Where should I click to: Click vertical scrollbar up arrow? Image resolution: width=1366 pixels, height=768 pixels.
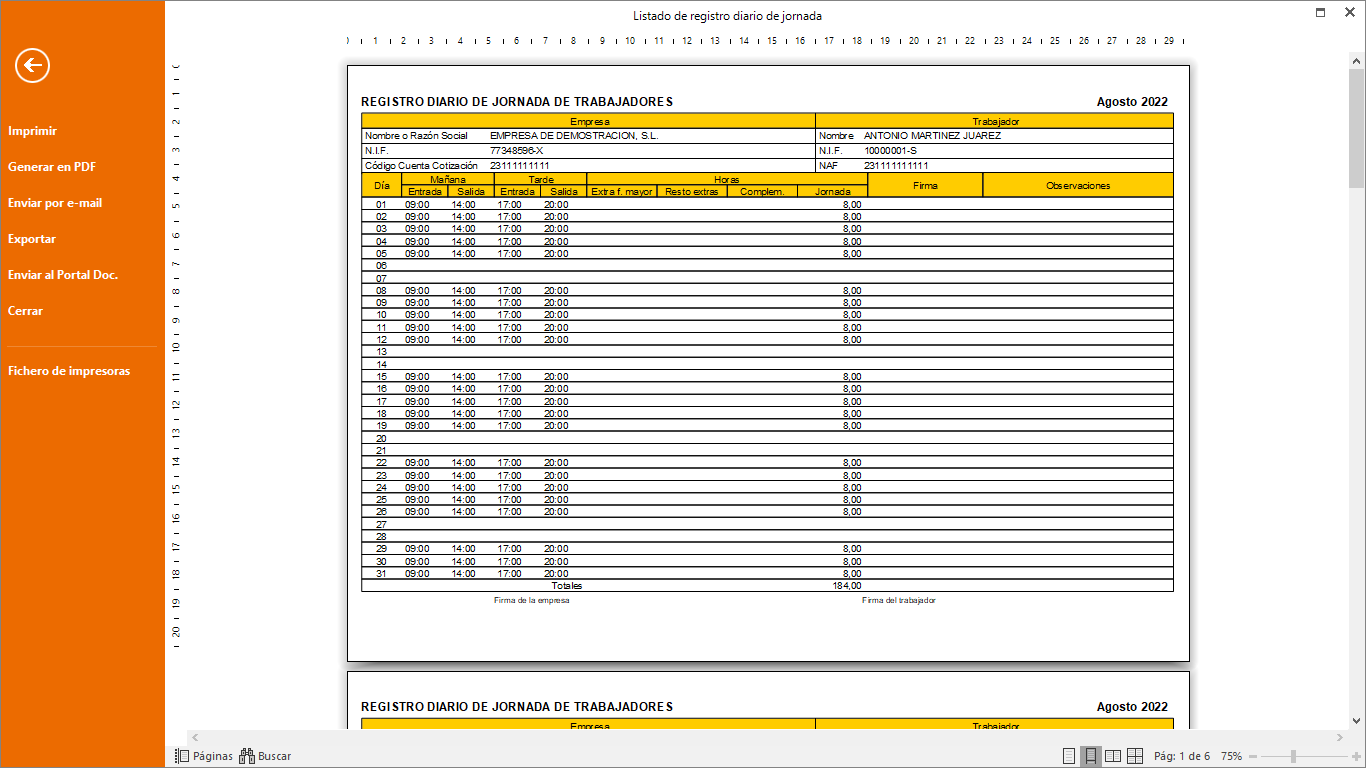(x=1357, y=59)
